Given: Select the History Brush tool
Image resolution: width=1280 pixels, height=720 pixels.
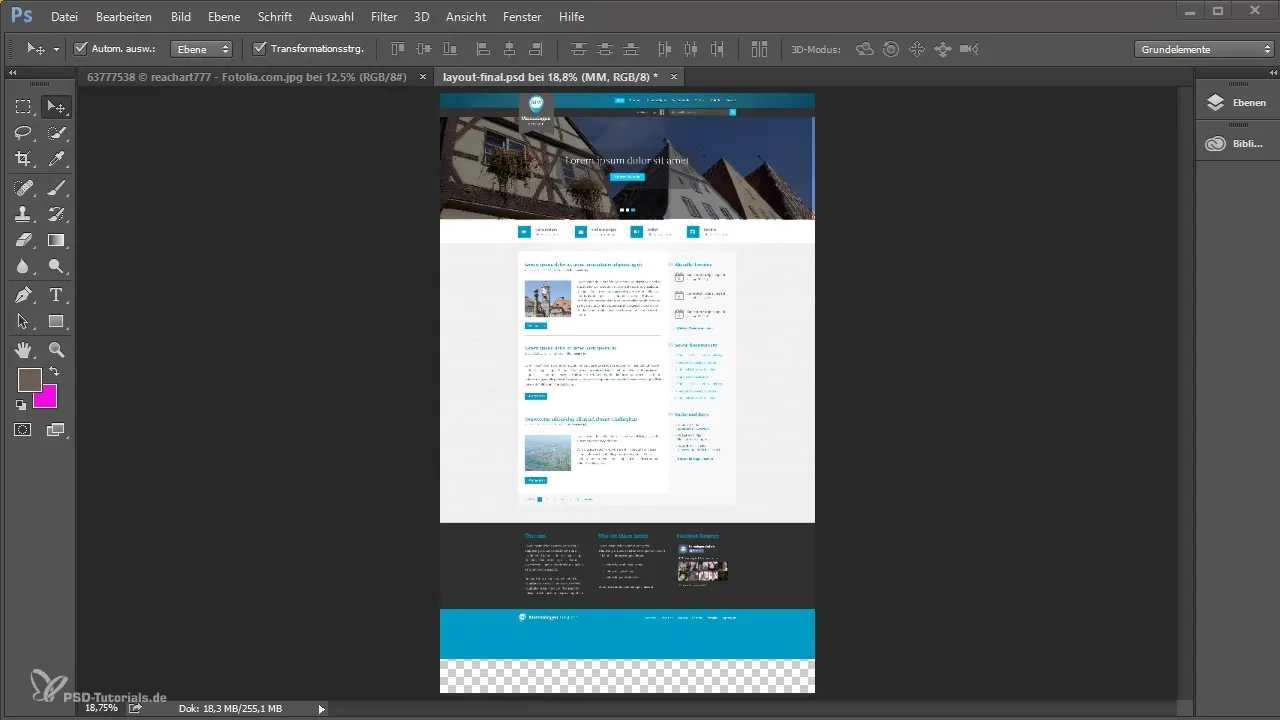Looking at the screenshot, I should tap(57, 213).
